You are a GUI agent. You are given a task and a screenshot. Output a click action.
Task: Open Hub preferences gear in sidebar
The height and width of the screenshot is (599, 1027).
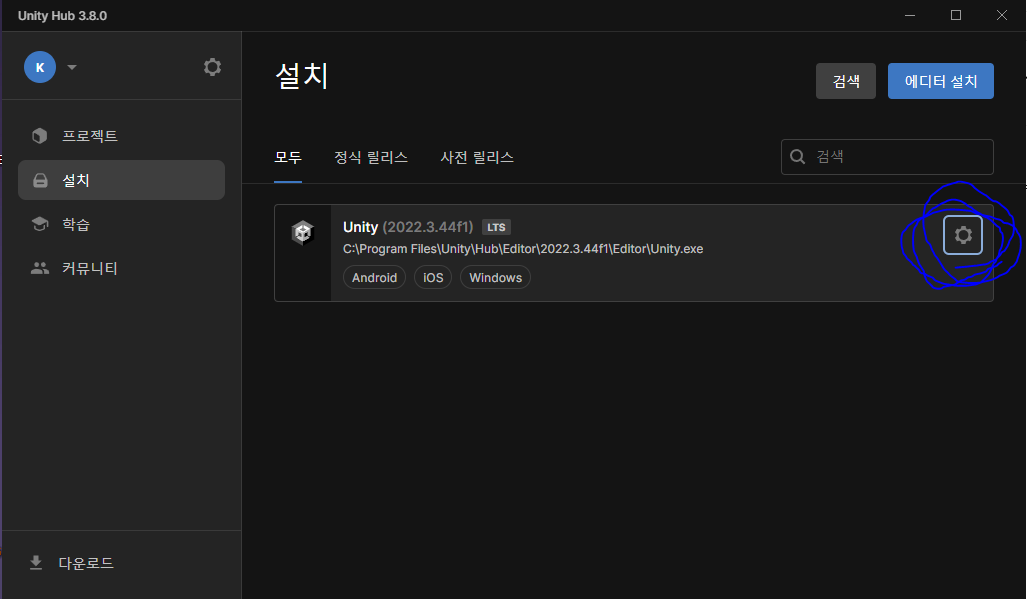[x=212, y=67]
